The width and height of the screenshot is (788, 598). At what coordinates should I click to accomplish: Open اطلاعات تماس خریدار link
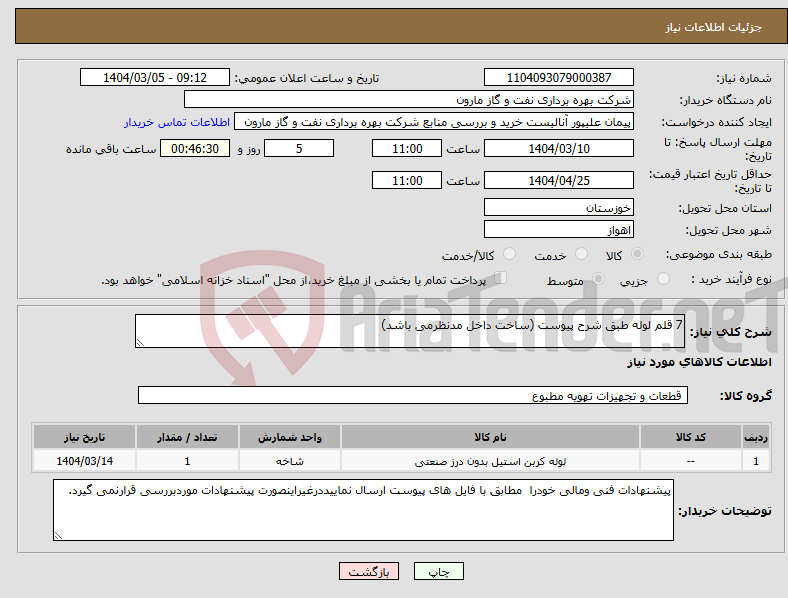click(177, 122)
